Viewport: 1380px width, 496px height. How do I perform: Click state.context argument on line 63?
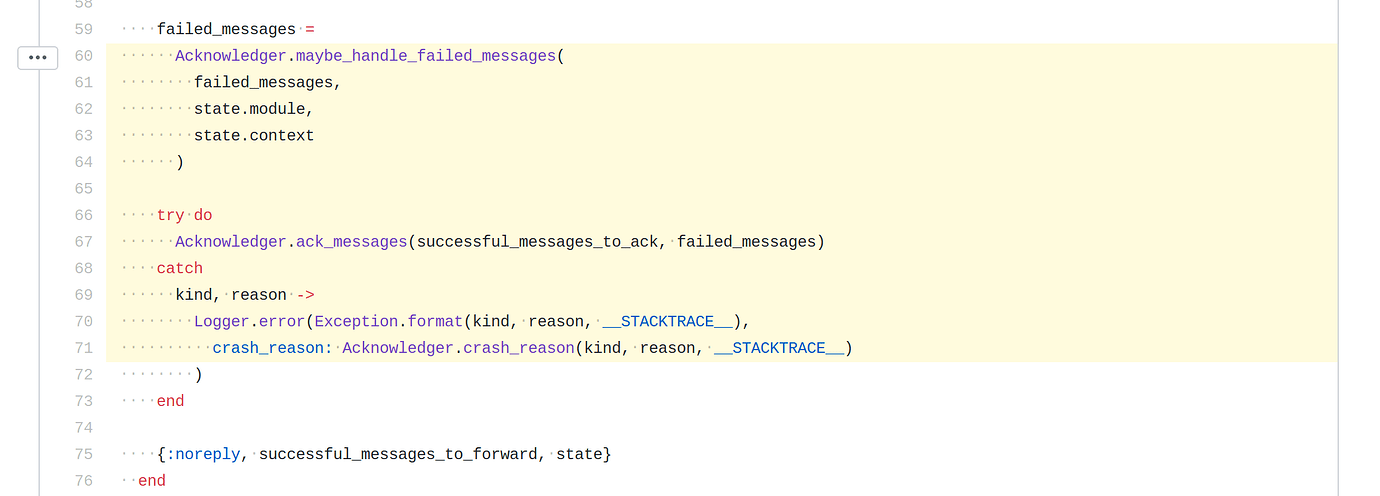[x=254, y=136]
